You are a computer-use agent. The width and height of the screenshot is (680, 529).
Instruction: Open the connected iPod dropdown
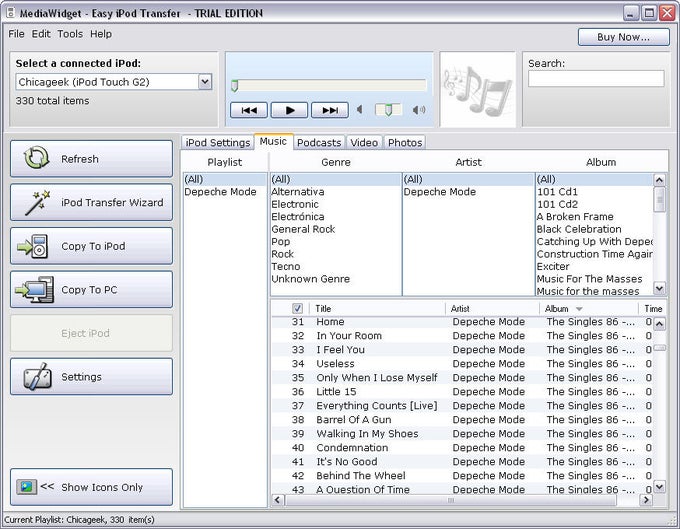point(205,82)
